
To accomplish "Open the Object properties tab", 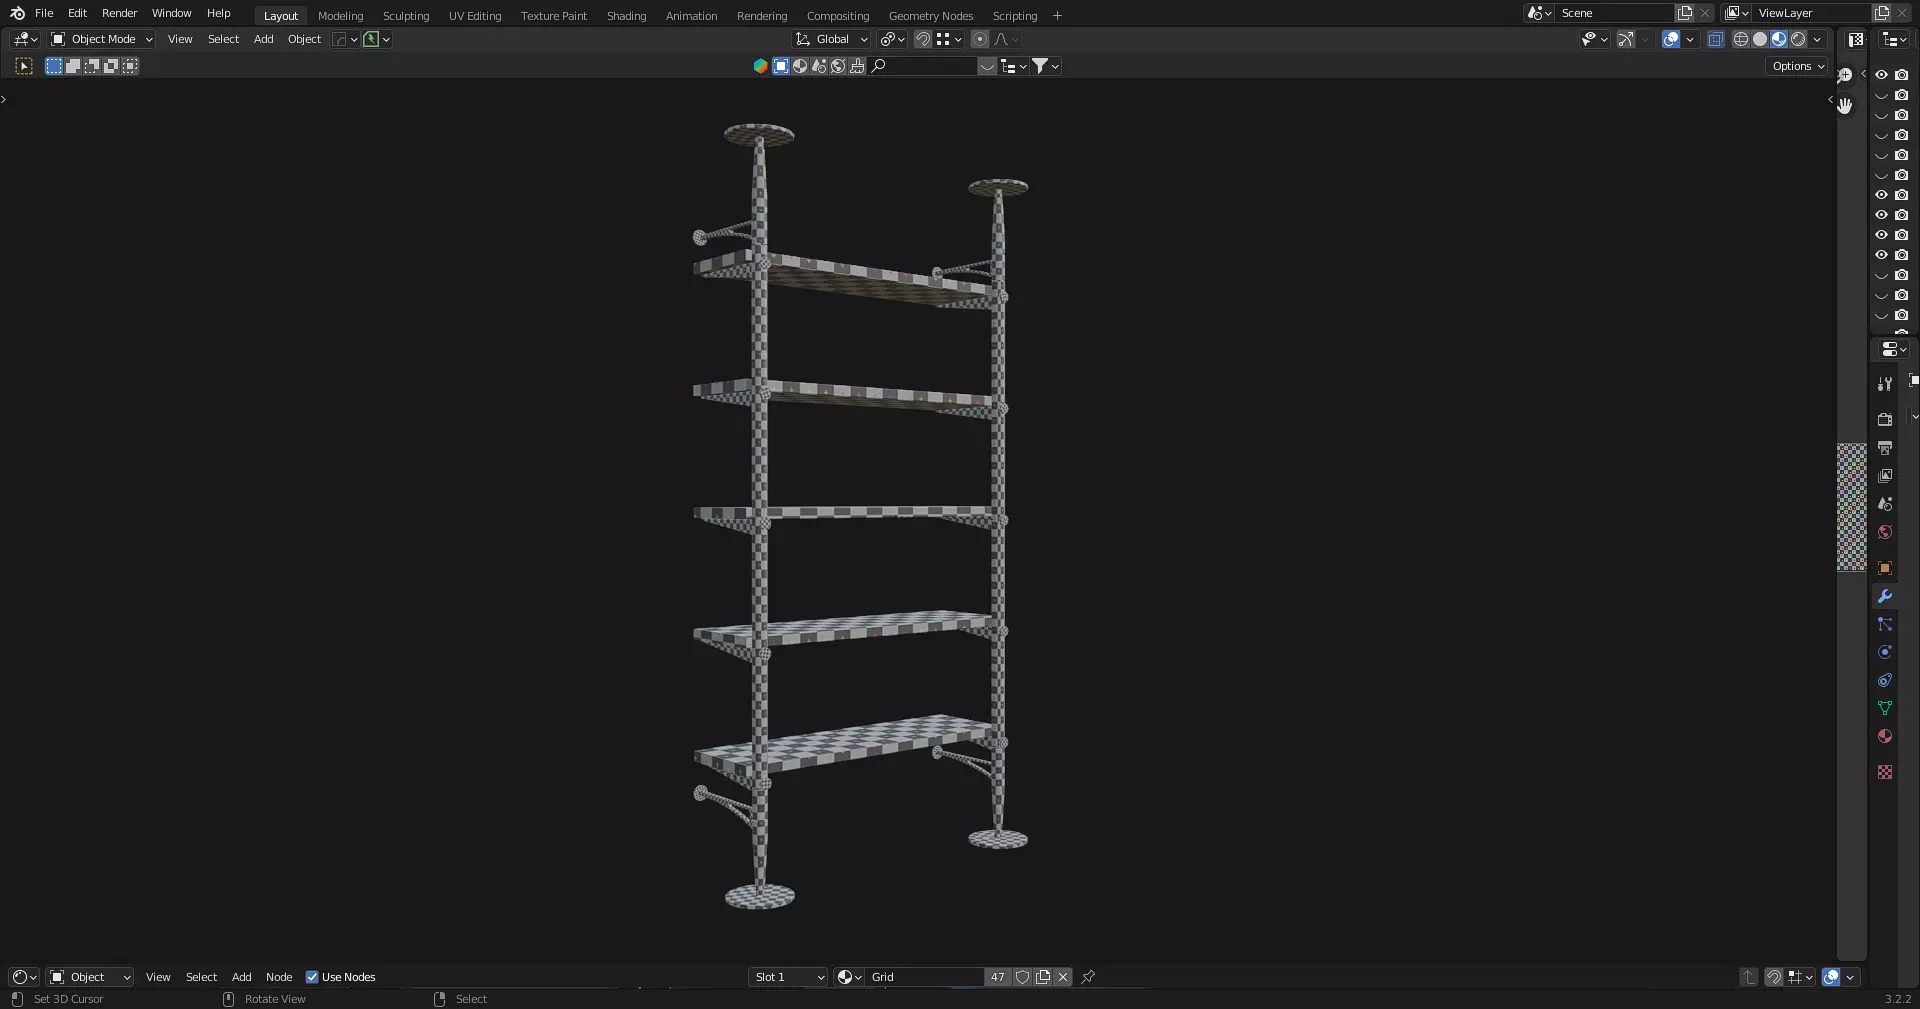I will pos(1885,568).
